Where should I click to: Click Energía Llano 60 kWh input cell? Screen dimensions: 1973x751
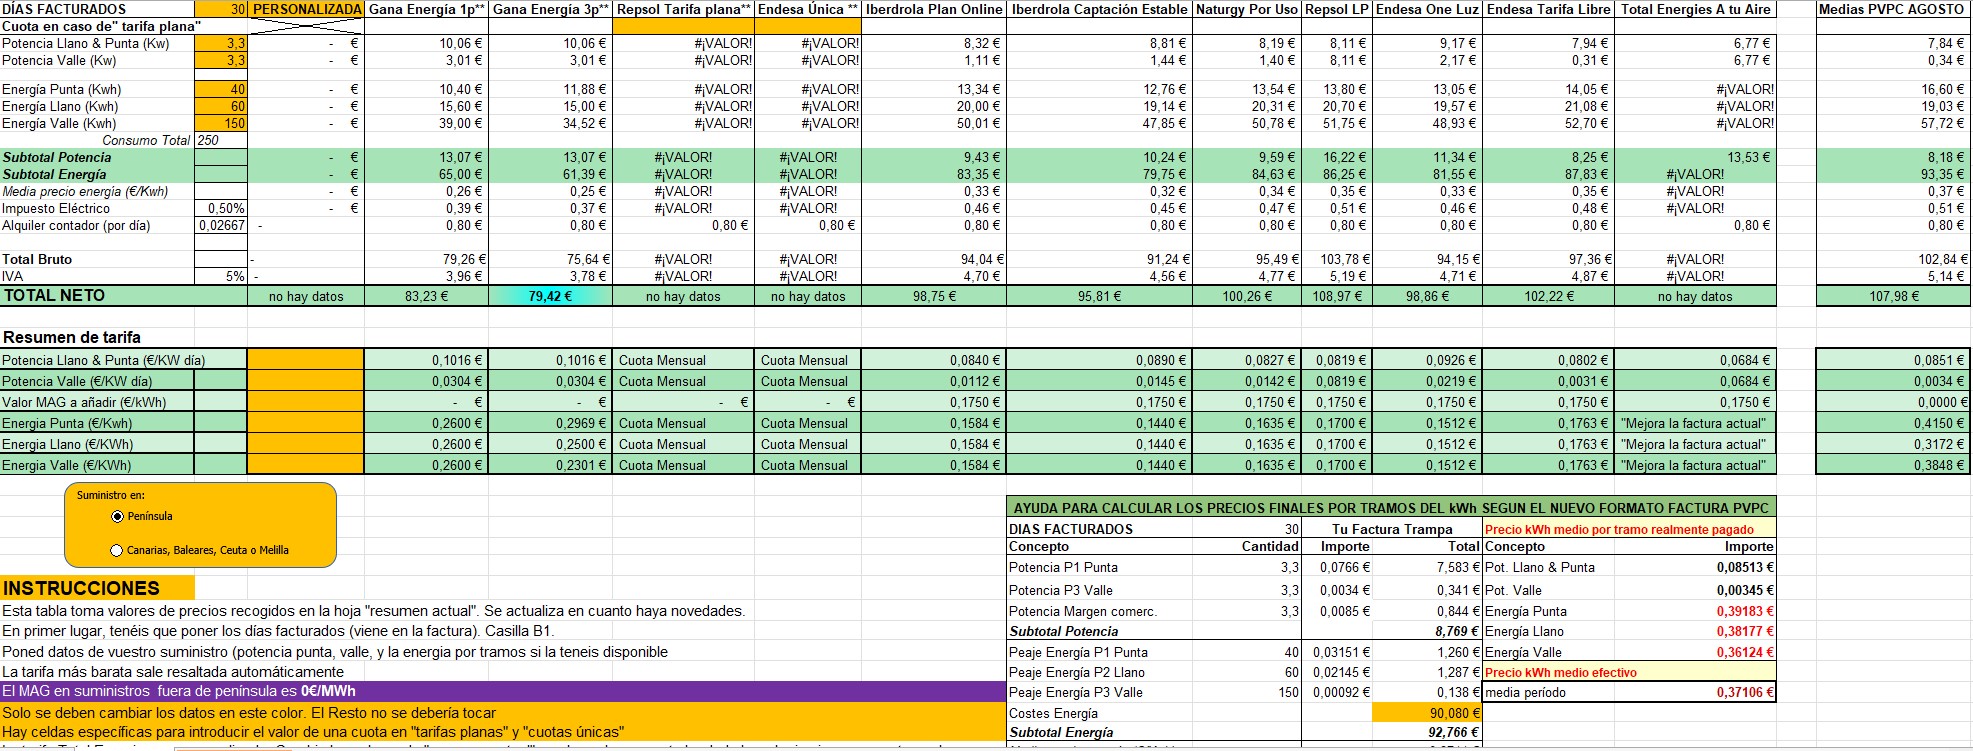(221, 106)
